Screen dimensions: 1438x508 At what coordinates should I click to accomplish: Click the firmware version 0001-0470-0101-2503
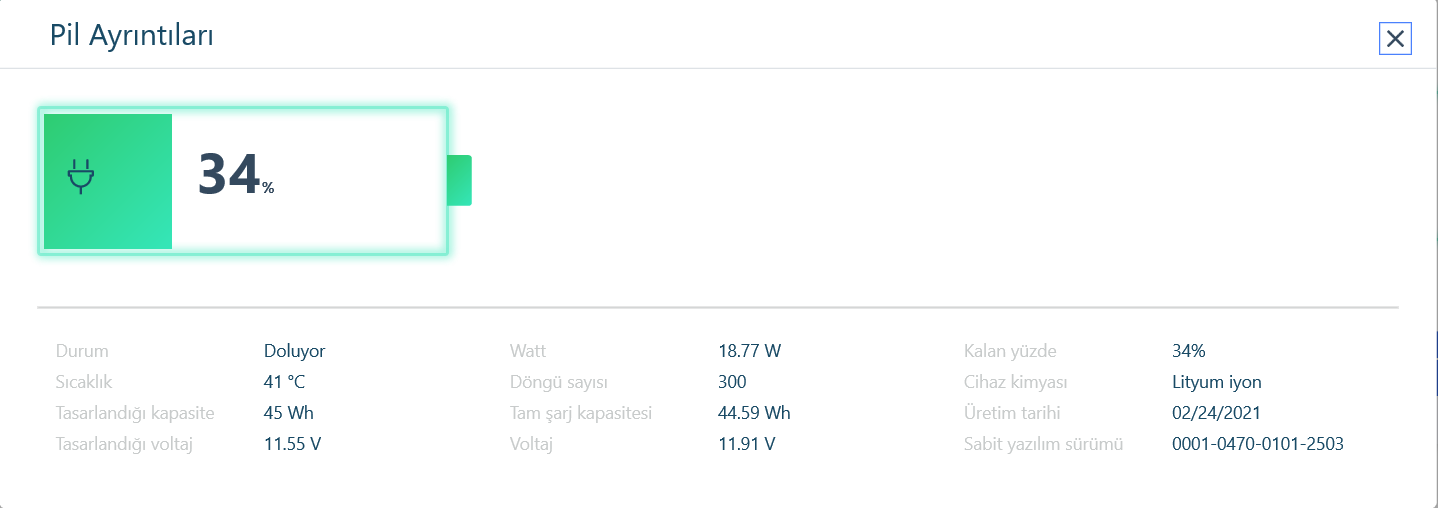pyautogui.click(x=1258, y=444)
